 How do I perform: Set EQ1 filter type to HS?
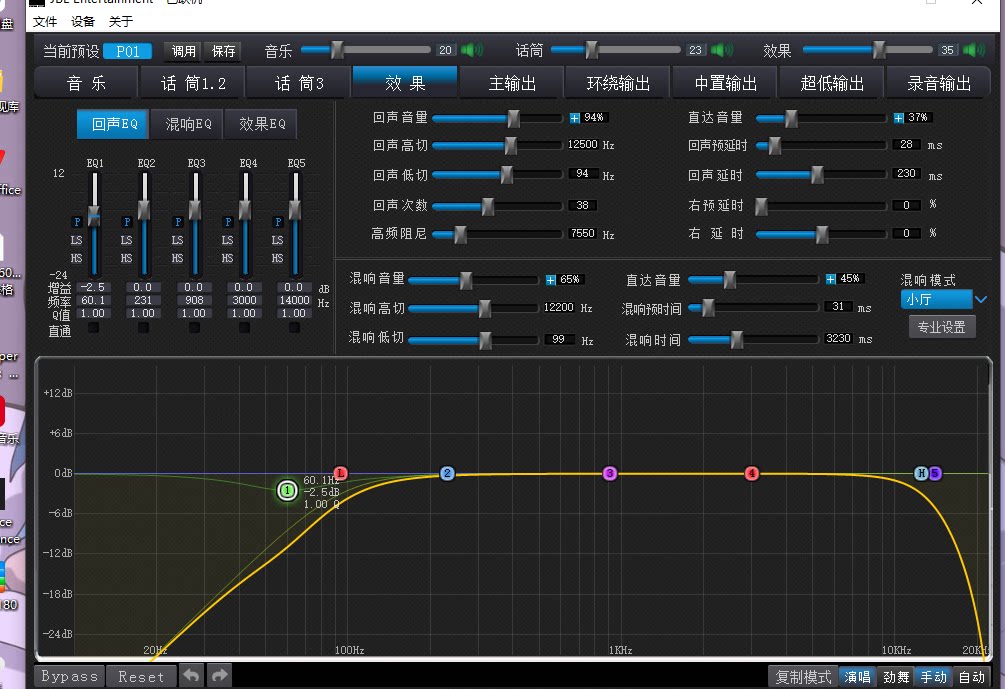(76, 258)
